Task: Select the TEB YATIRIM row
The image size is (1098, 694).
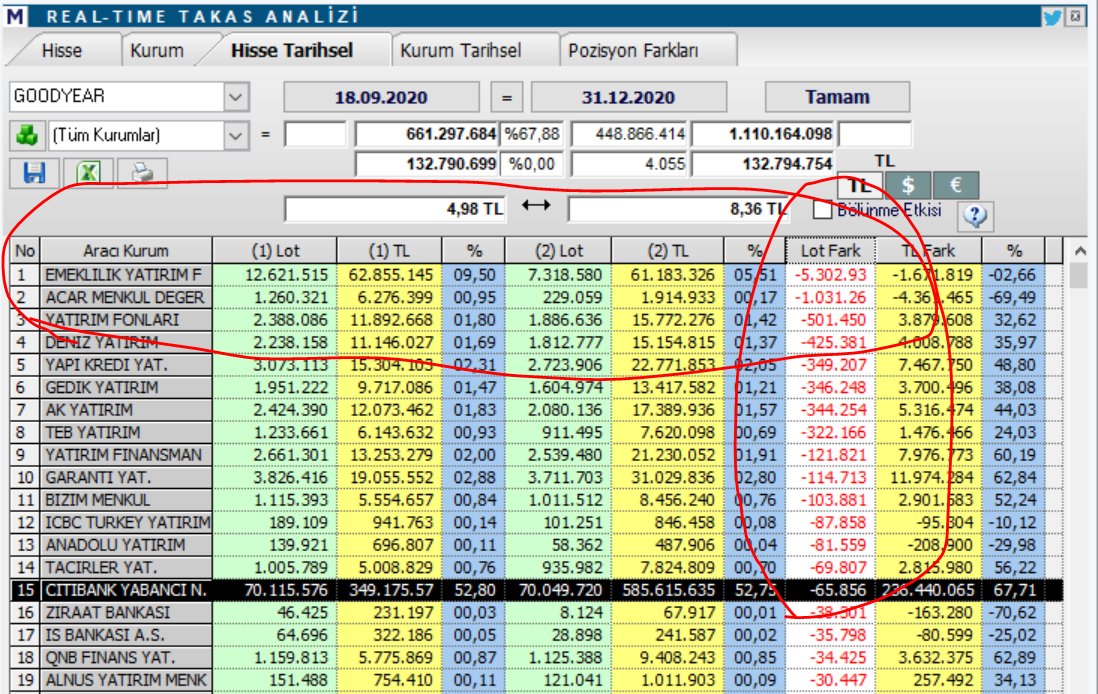Action: [126, 432]
